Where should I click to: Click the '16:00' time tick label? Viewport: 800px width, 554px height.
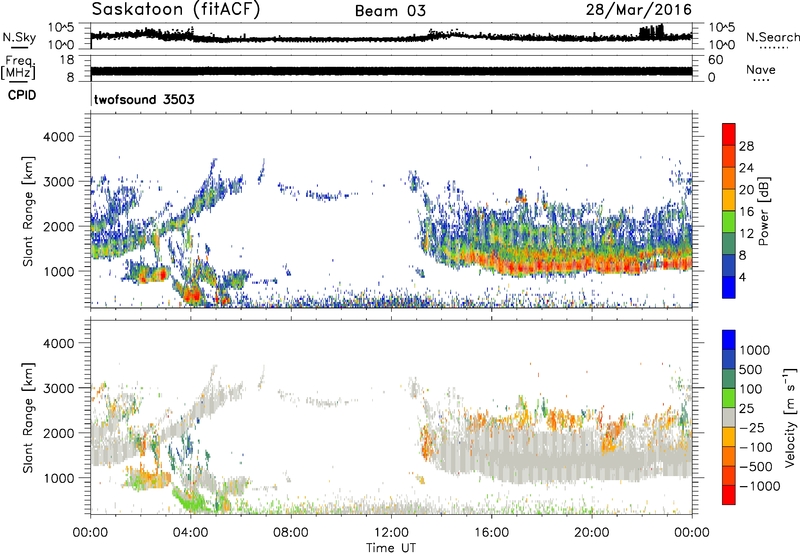tap(491, 533)
